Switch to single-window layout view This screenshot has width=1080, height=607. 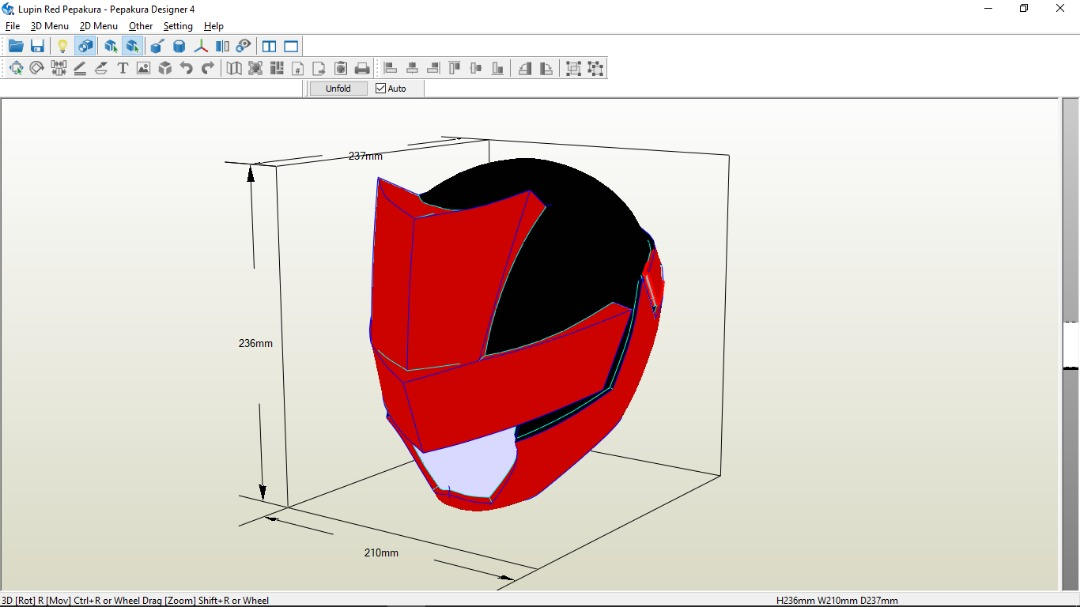coord(290,45)
